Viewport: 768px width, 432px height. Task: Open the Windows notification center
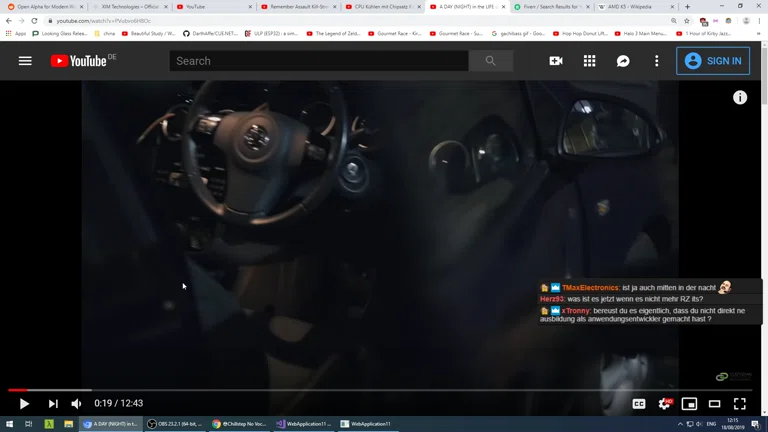(x=756, y=424)
